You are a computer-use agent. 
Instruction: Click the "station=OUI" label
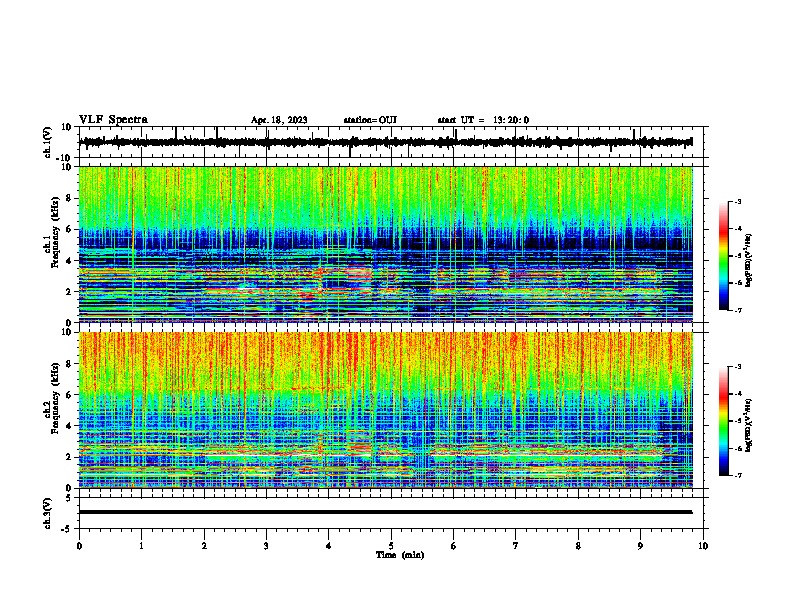click(370, 120)
